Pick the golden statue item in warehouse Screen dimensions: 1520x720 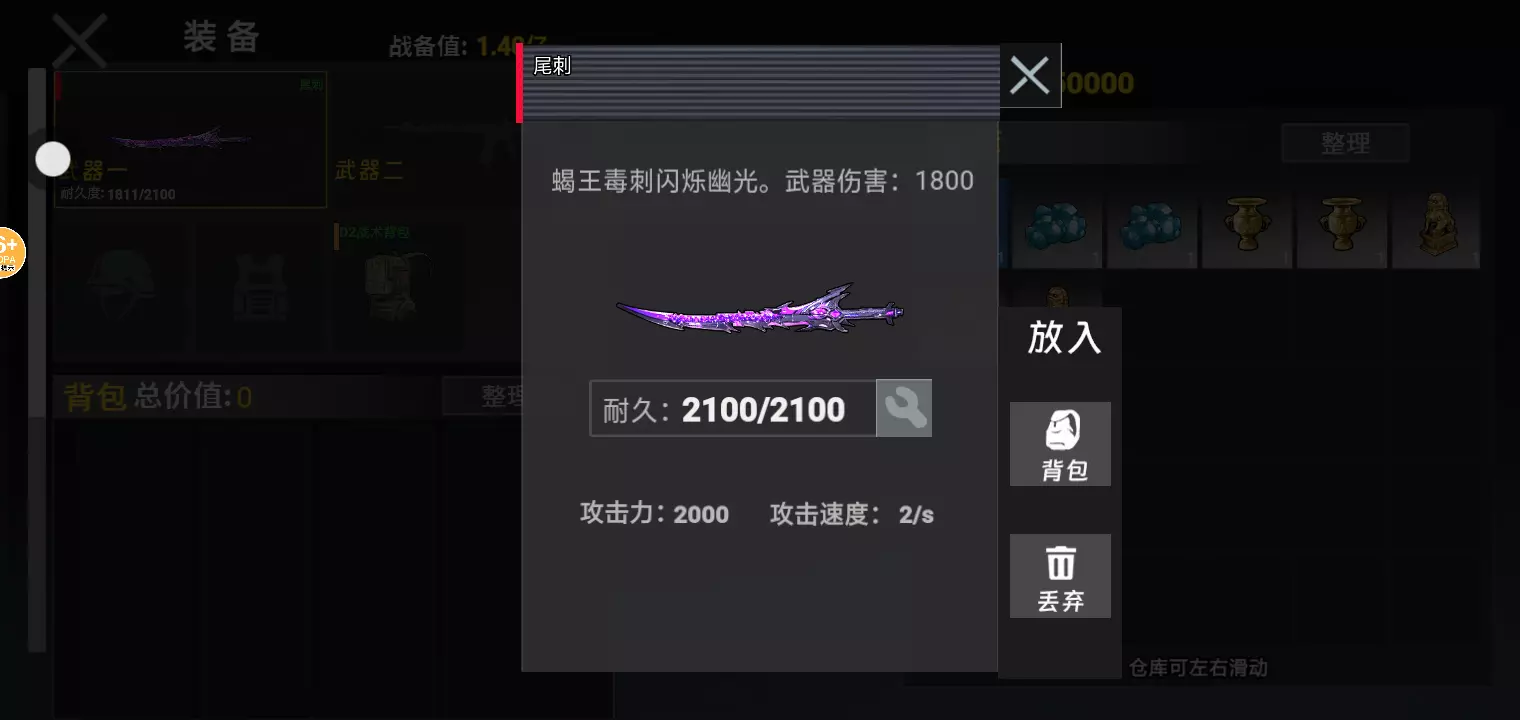[1436, 227]
